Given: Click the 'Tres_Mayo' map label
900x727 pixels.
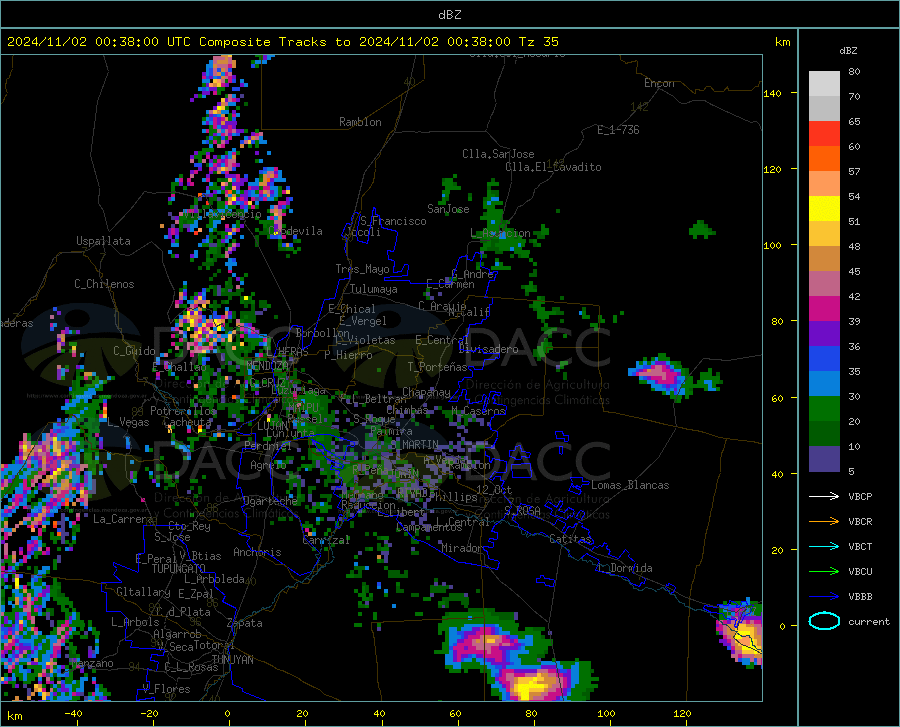Looking at the screenshot, I should coord(362,269).
